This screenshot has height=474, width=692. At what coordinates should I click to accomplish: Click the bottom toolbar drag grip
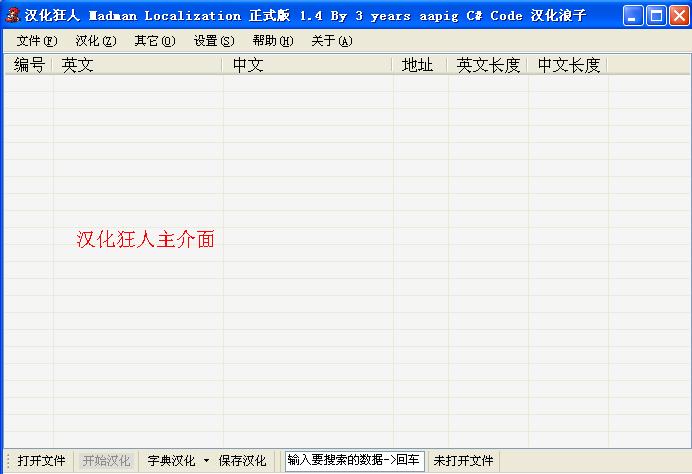pos(8,461)
